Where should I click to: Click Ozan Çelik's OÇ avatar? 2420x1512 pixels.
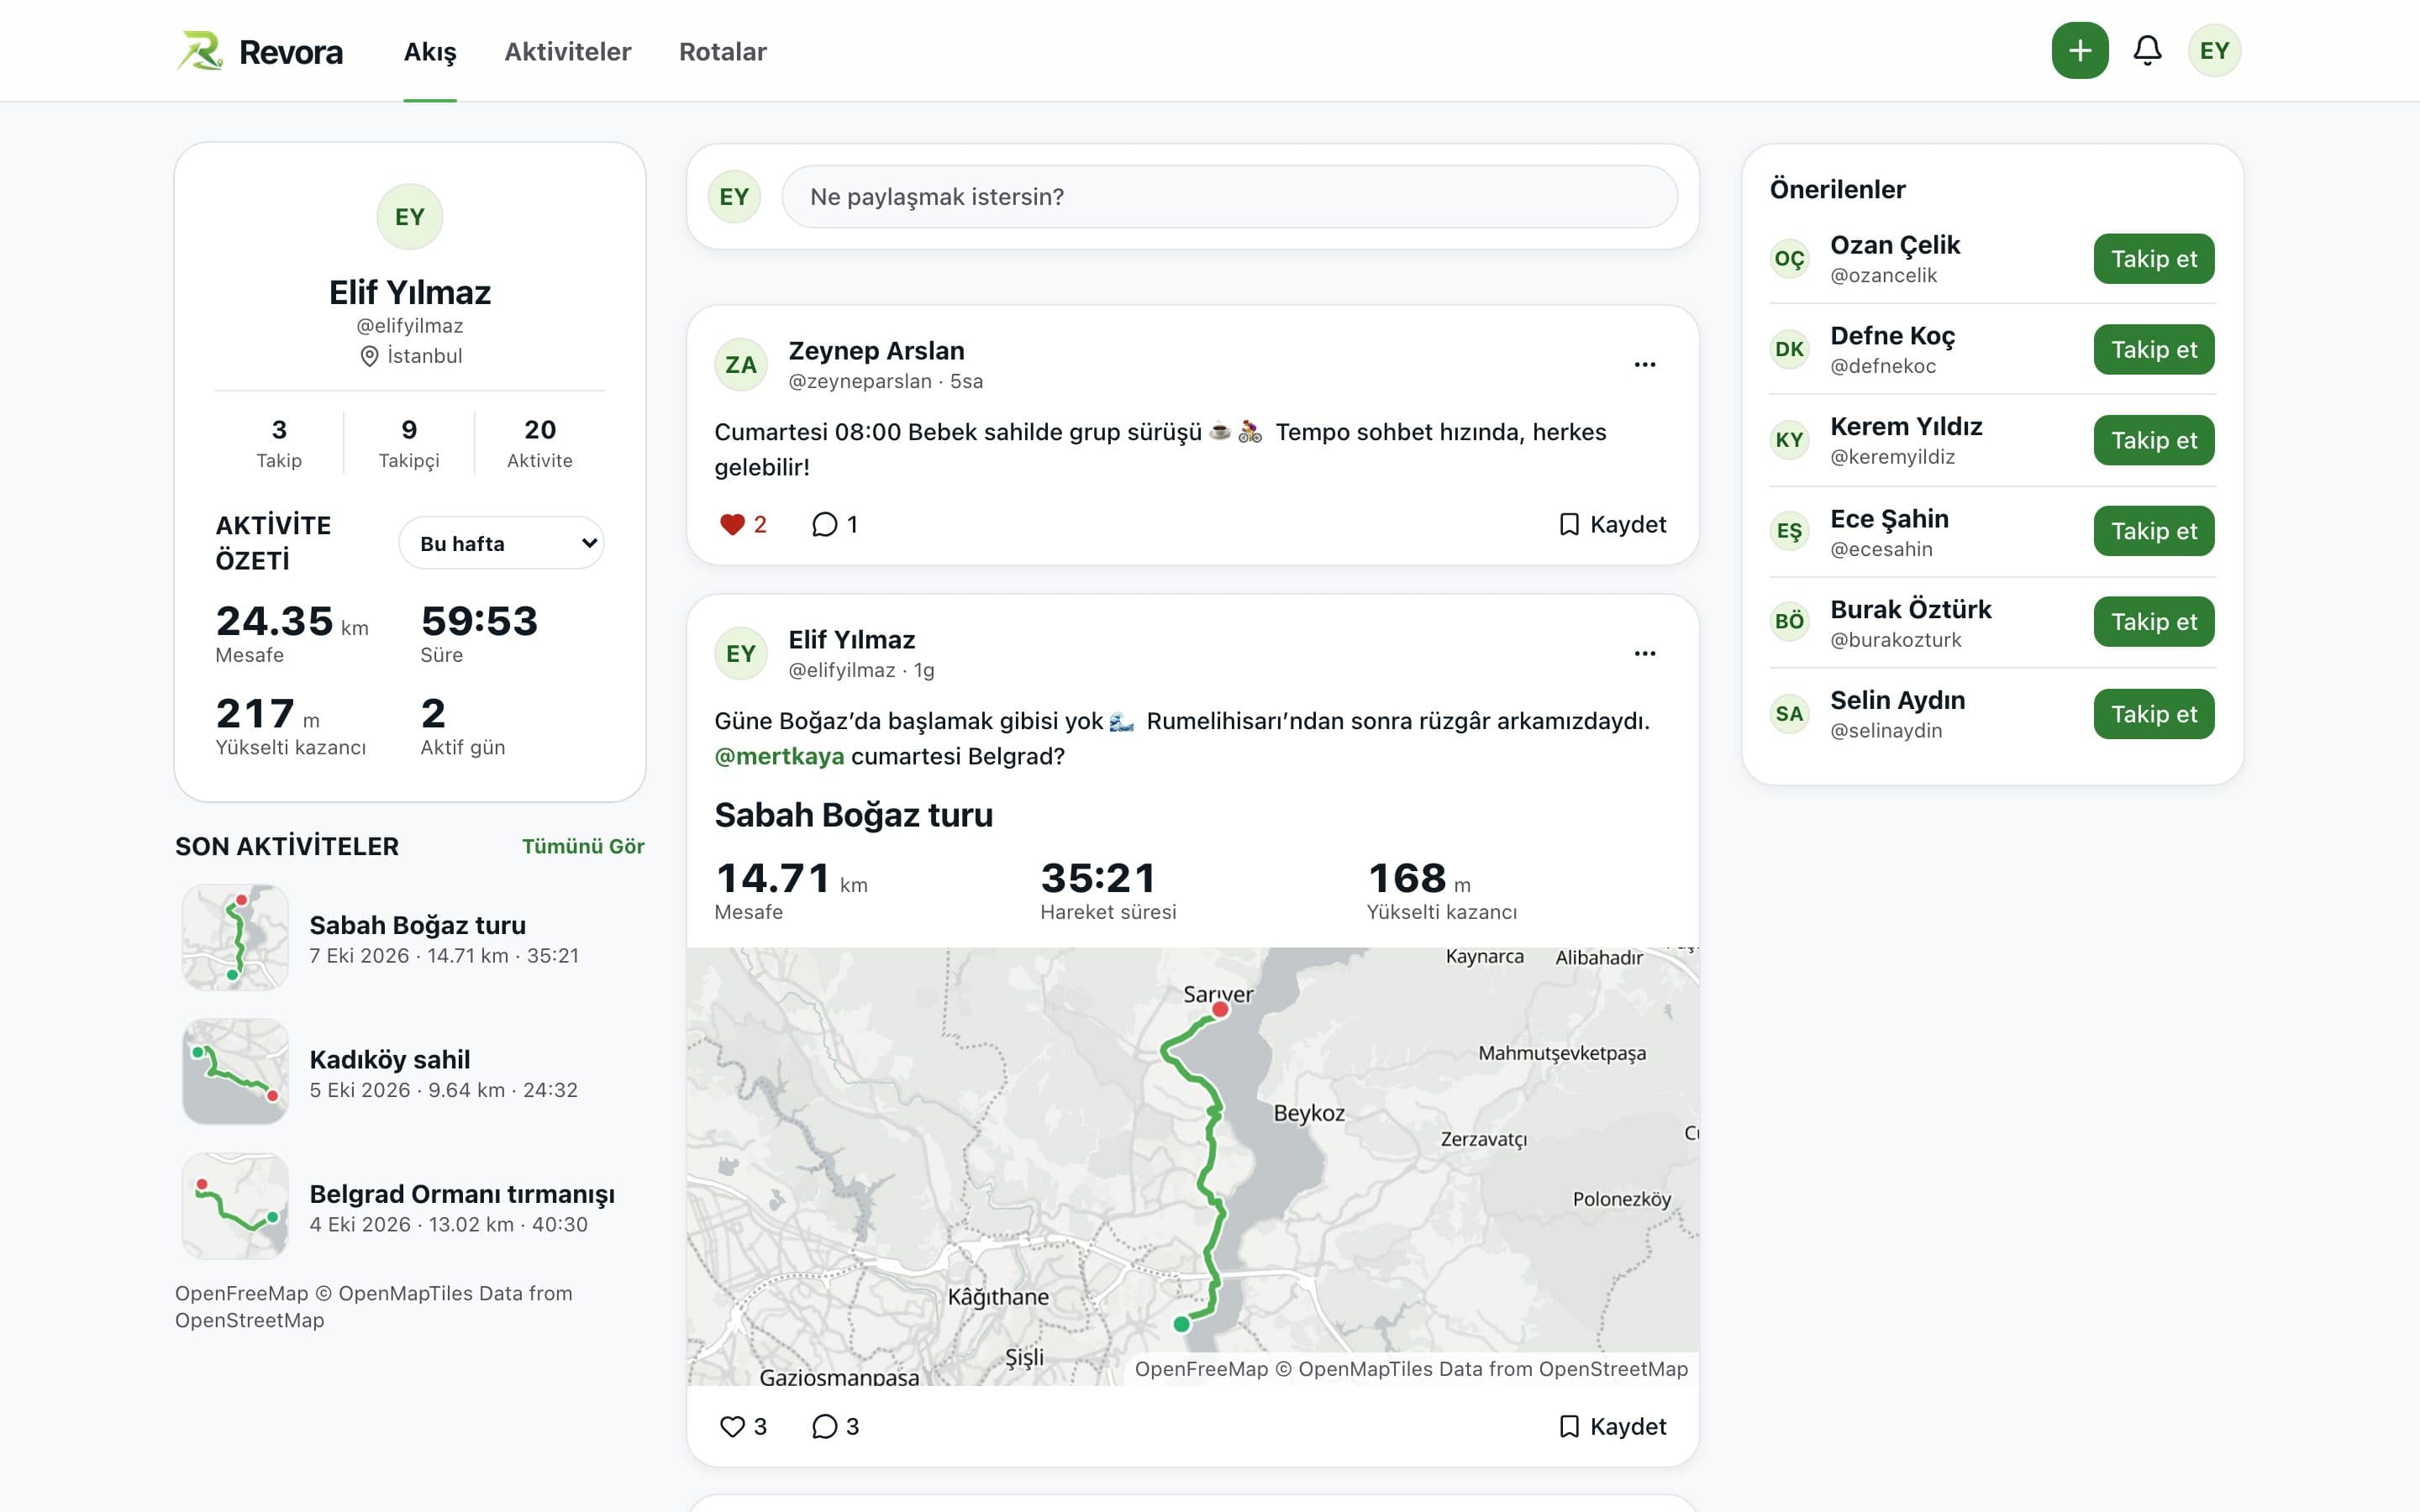coord(1789,259)
